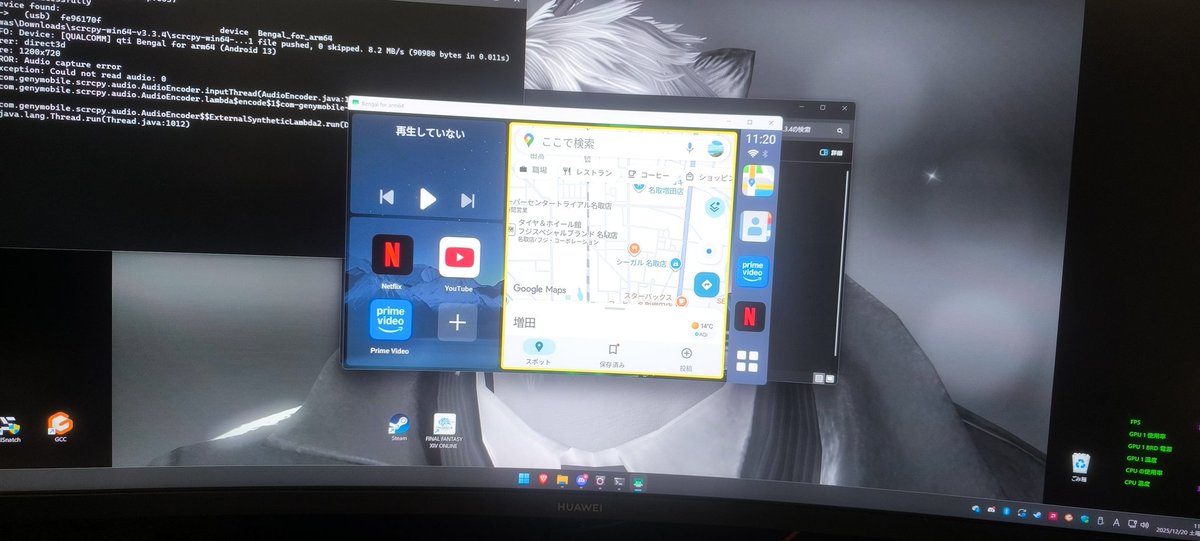Tap the 14°C weather indicator

point(702,326)
